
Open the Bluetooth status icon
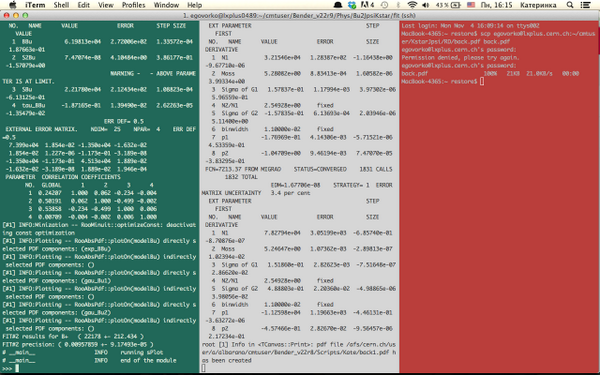(398, 5)
